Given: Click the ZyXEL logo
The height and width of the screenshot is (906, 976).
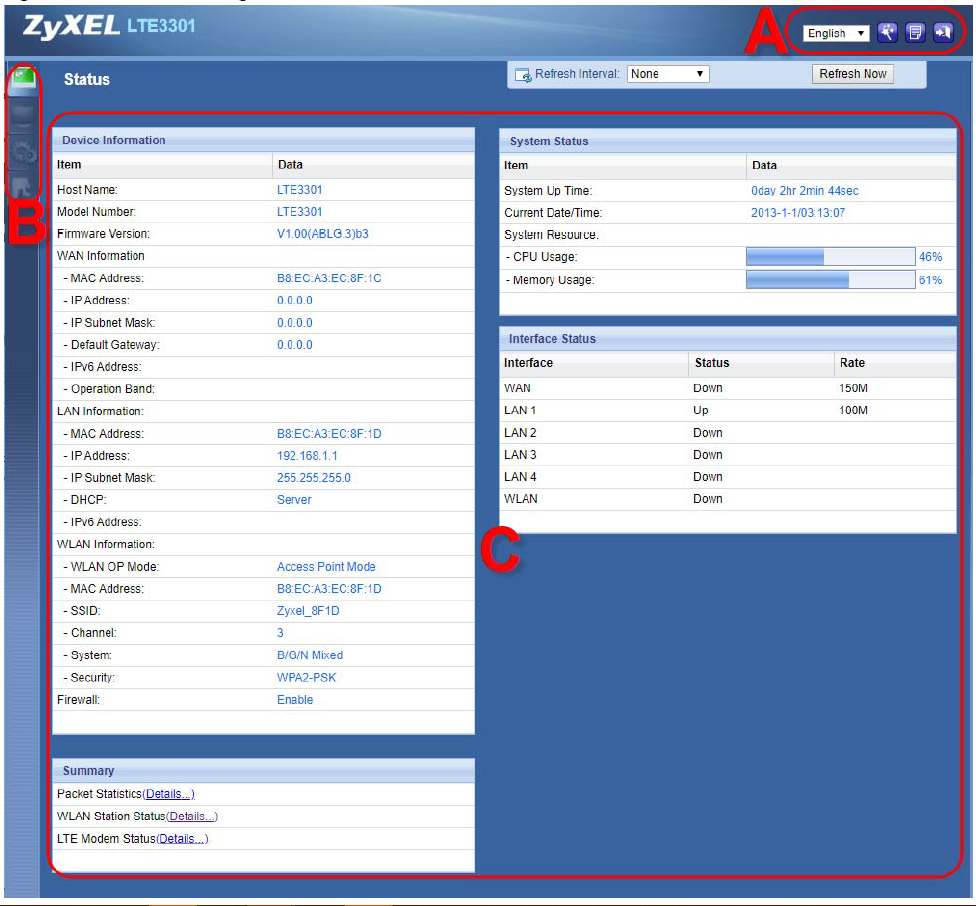Looking at the screenshot, I should click(x=71, y=26).
